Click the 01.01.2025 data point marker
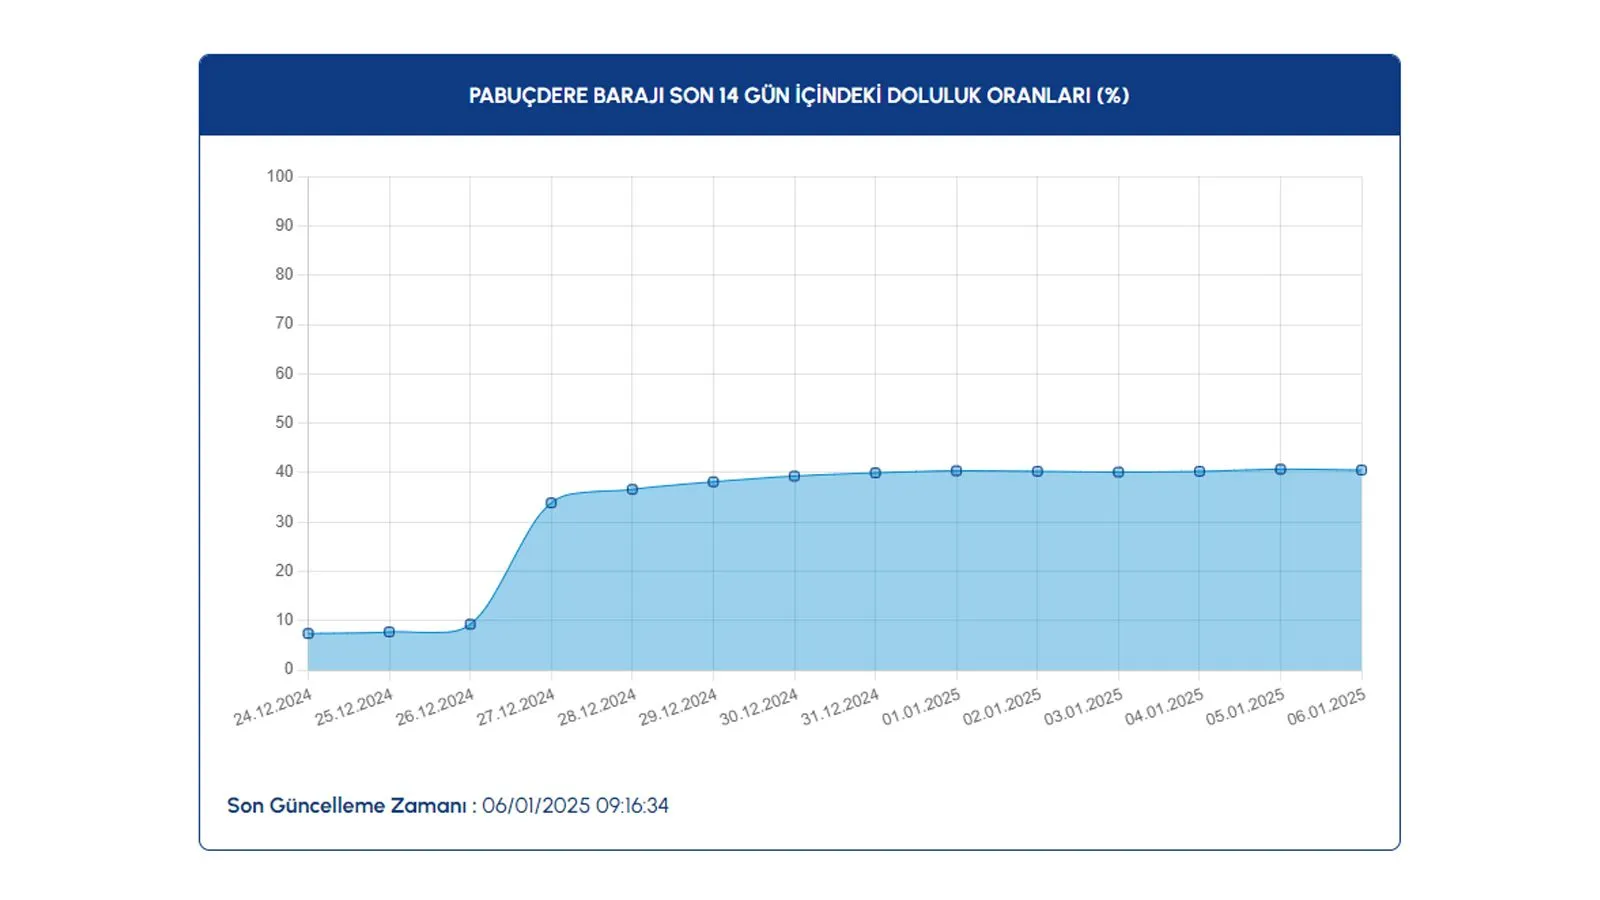Image resolution: width=1600 pixels, height=900 pixels. 956,471
